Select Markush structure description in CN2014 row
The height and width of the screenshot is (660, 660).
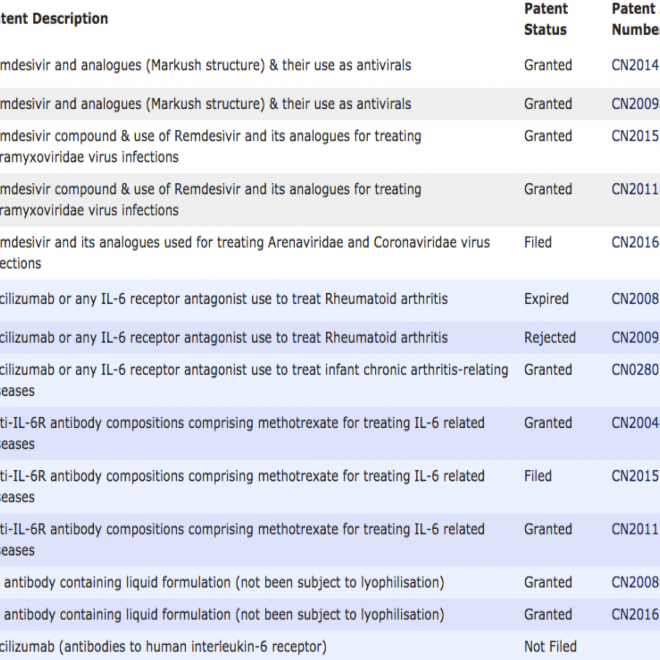click(x=206, y=65)
